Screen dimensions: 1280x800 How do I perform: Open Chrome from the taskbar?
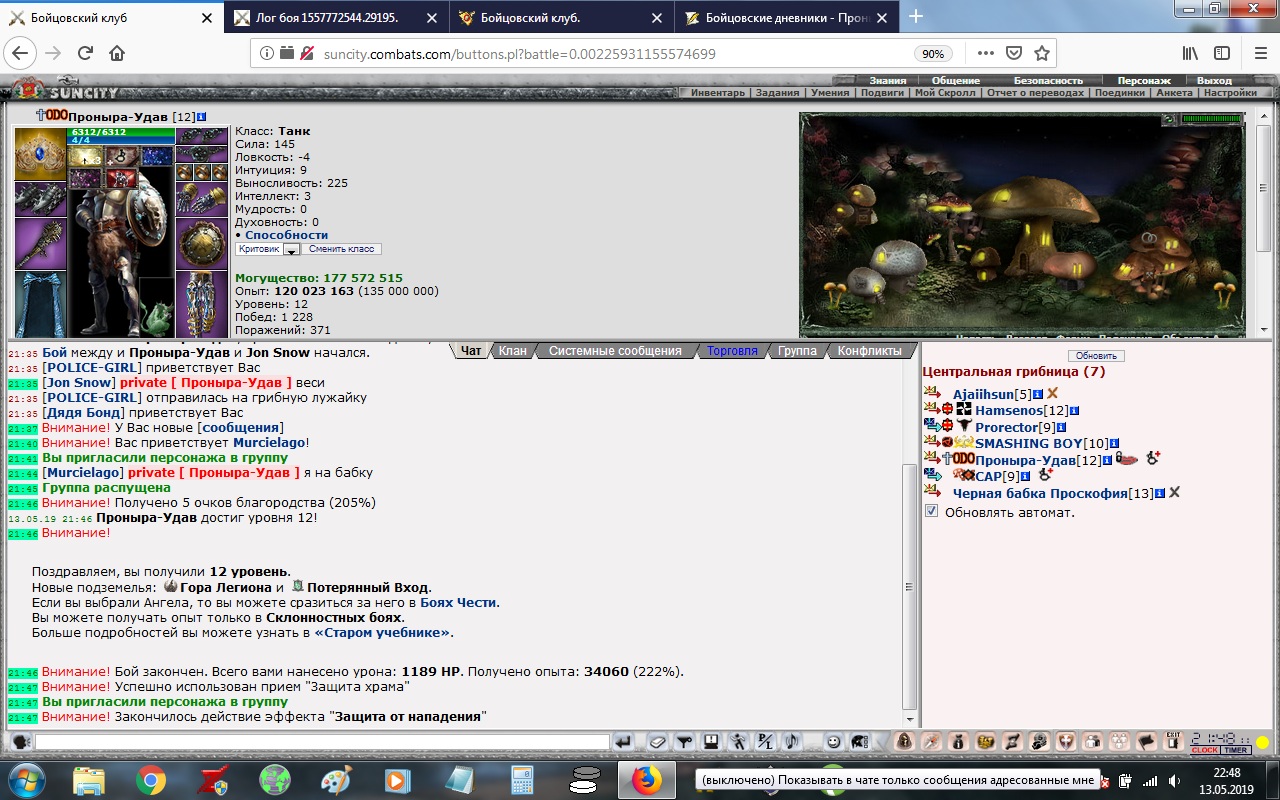(151, 779)
